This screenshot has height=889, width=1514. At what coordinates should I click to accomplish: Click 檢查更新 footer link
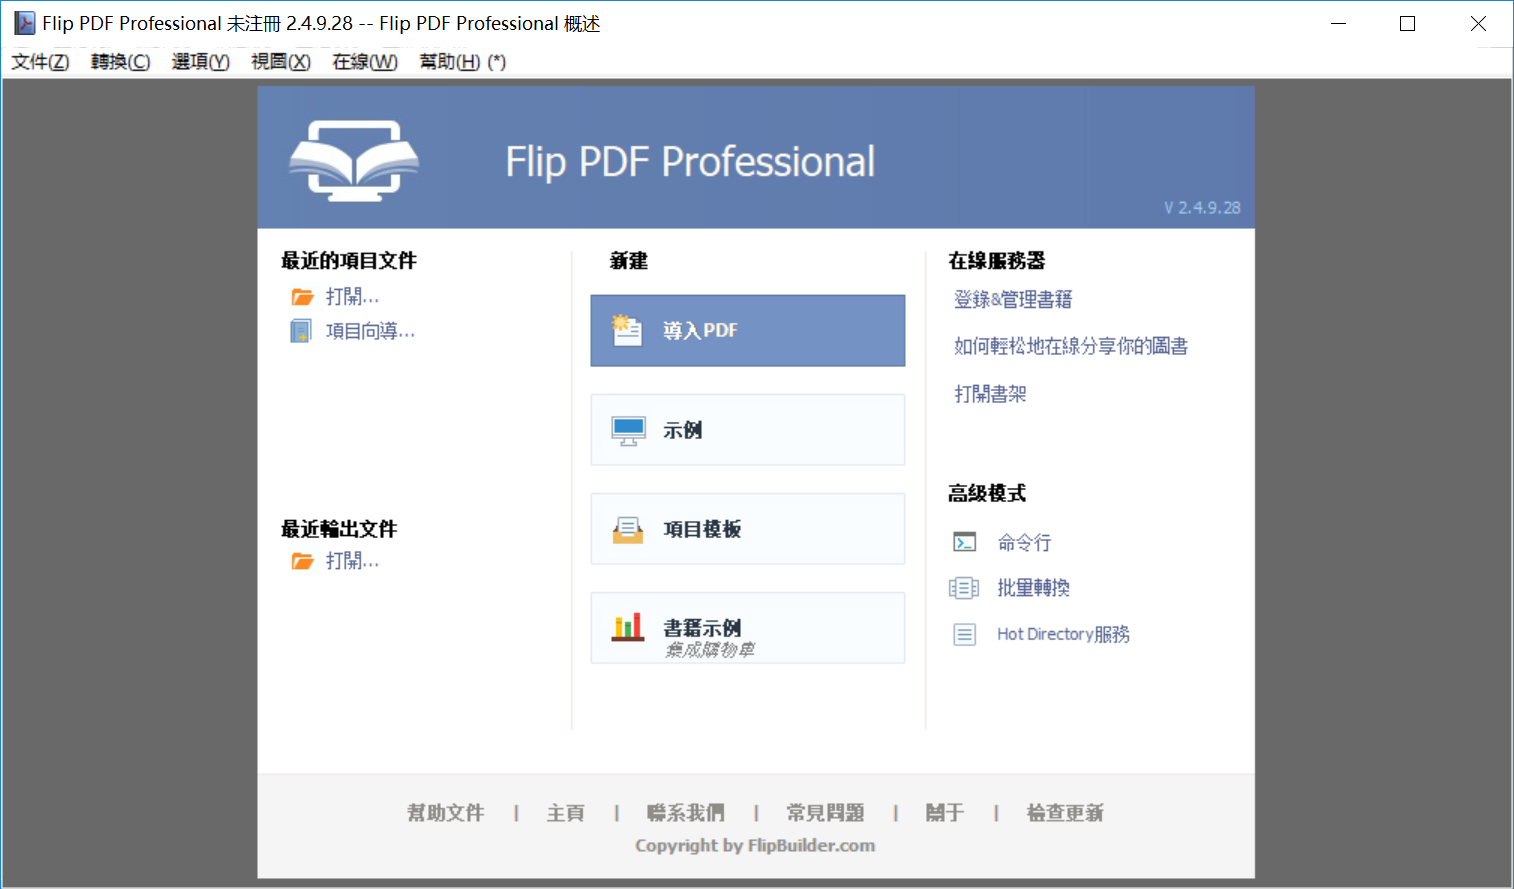(x=1065, y=813)
